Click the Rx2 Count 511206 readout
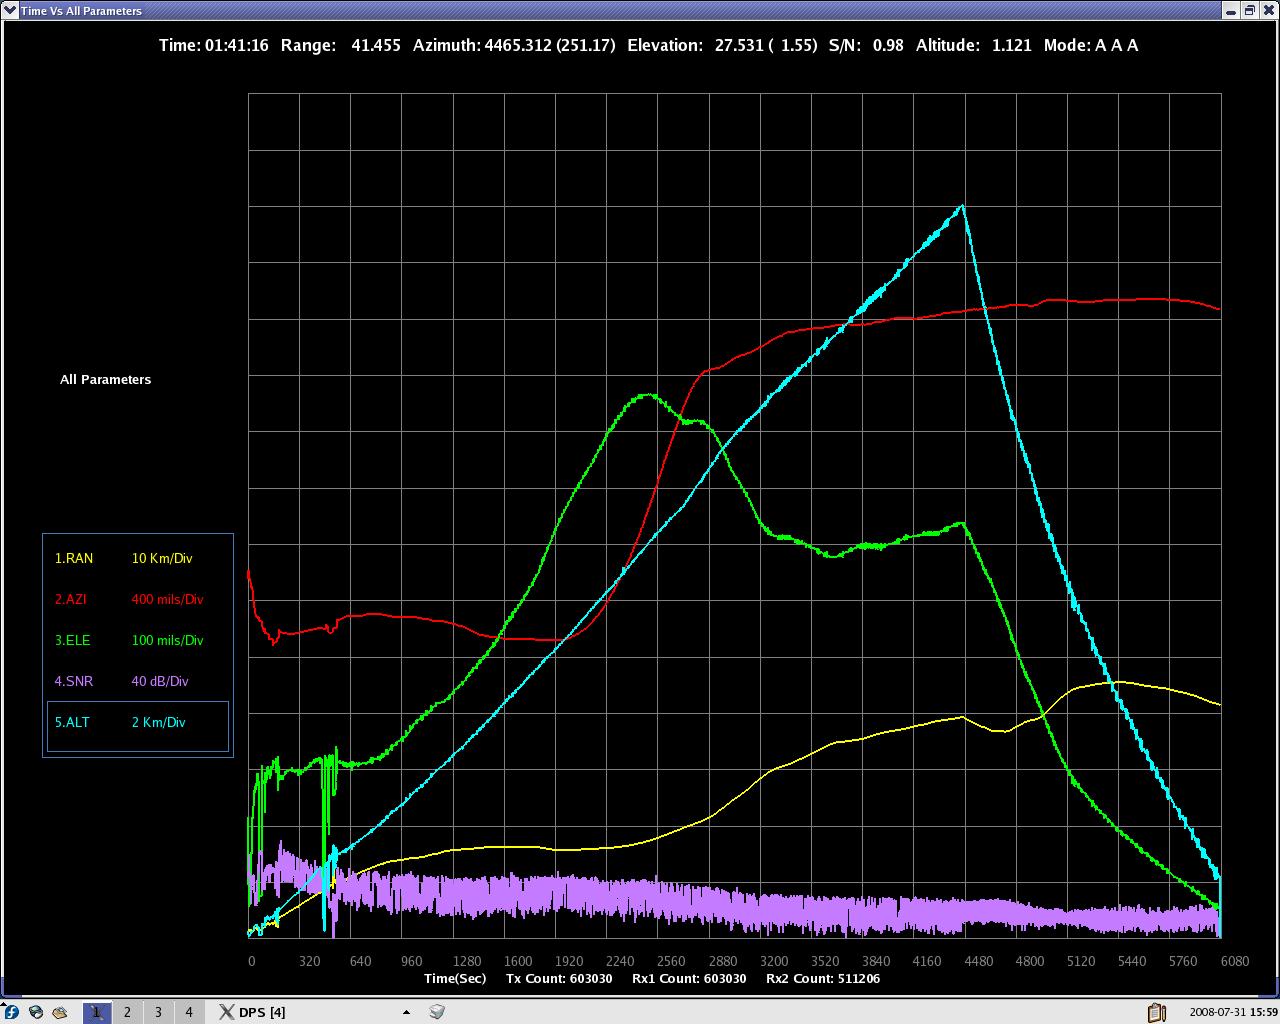The width and height of the screenshot is (1280, 1024). 823,978
